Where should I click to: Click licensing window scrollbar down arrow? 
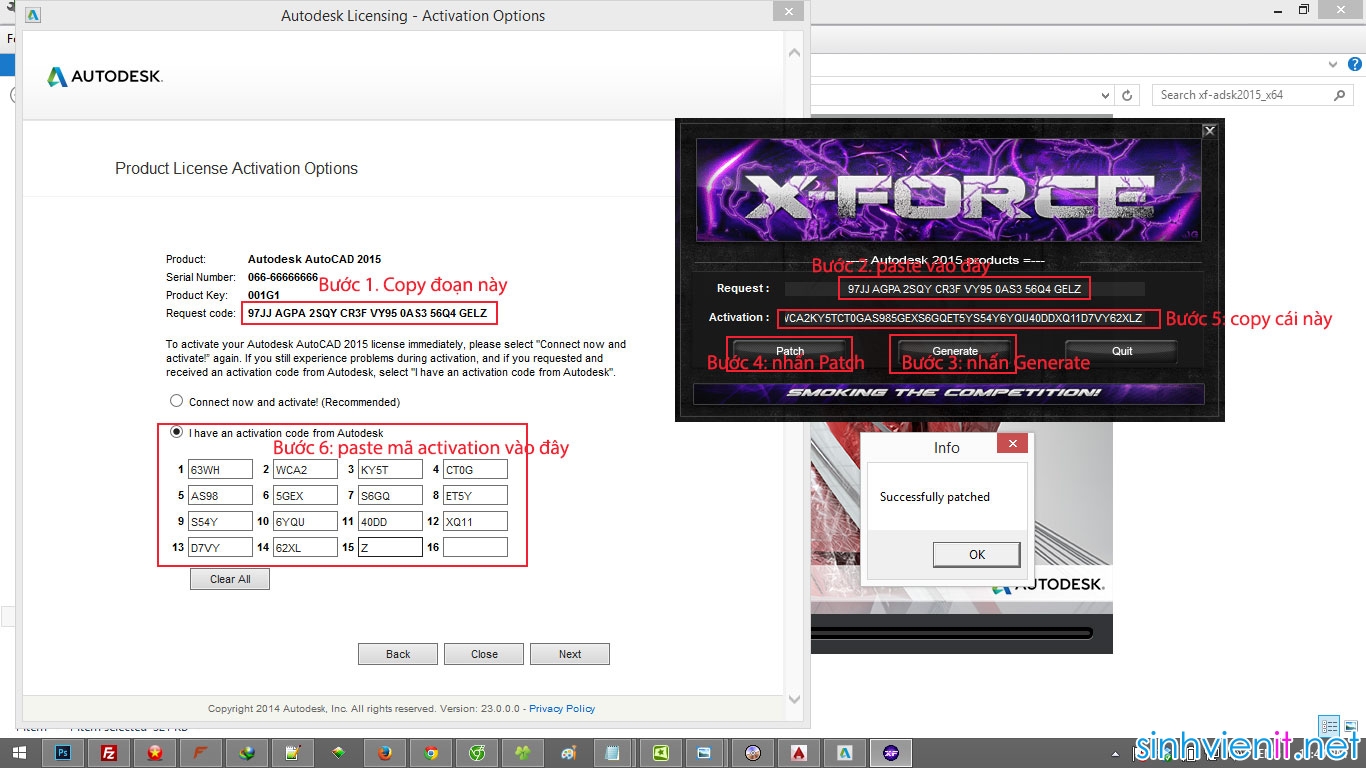[794, 700]
